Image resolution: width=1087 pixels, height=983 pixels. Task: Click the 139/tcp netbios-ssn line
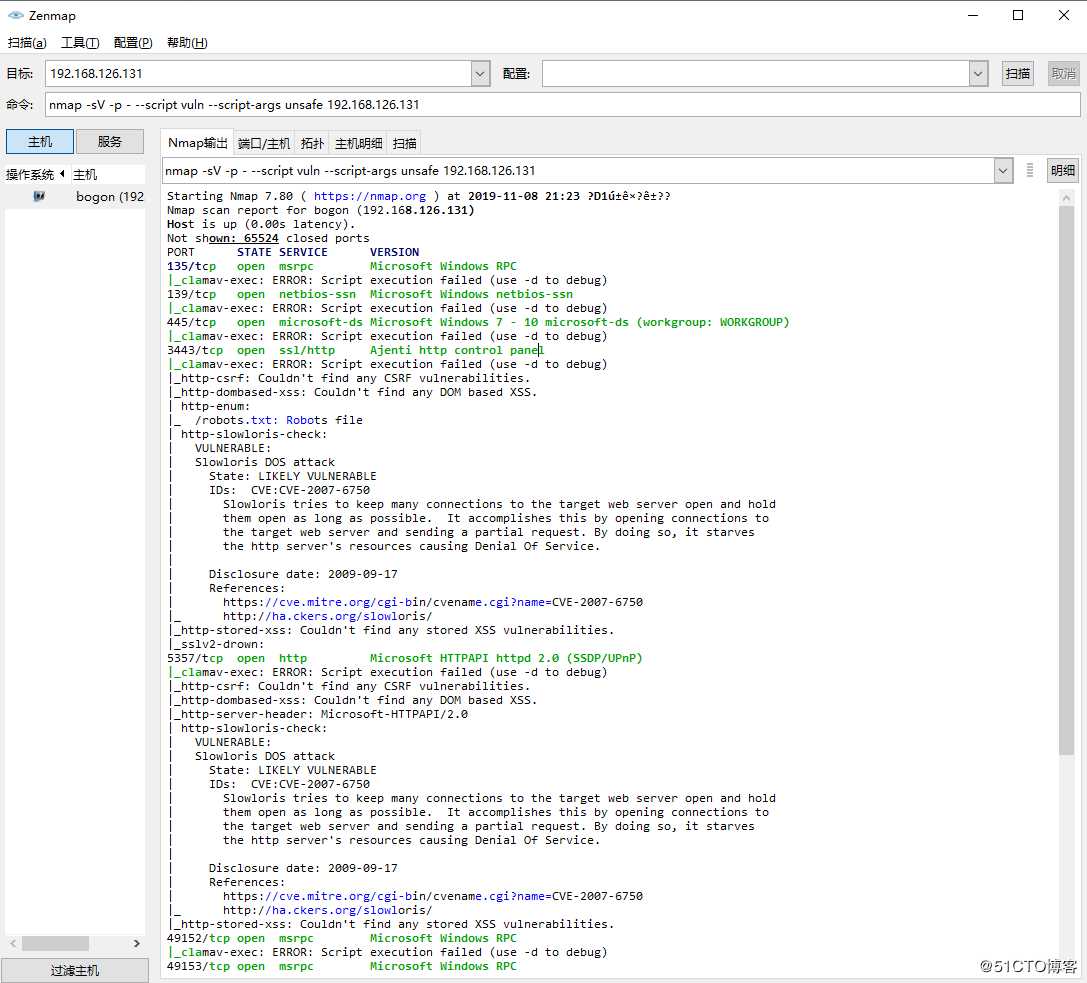pyautogui.click(x=369, y=294)
